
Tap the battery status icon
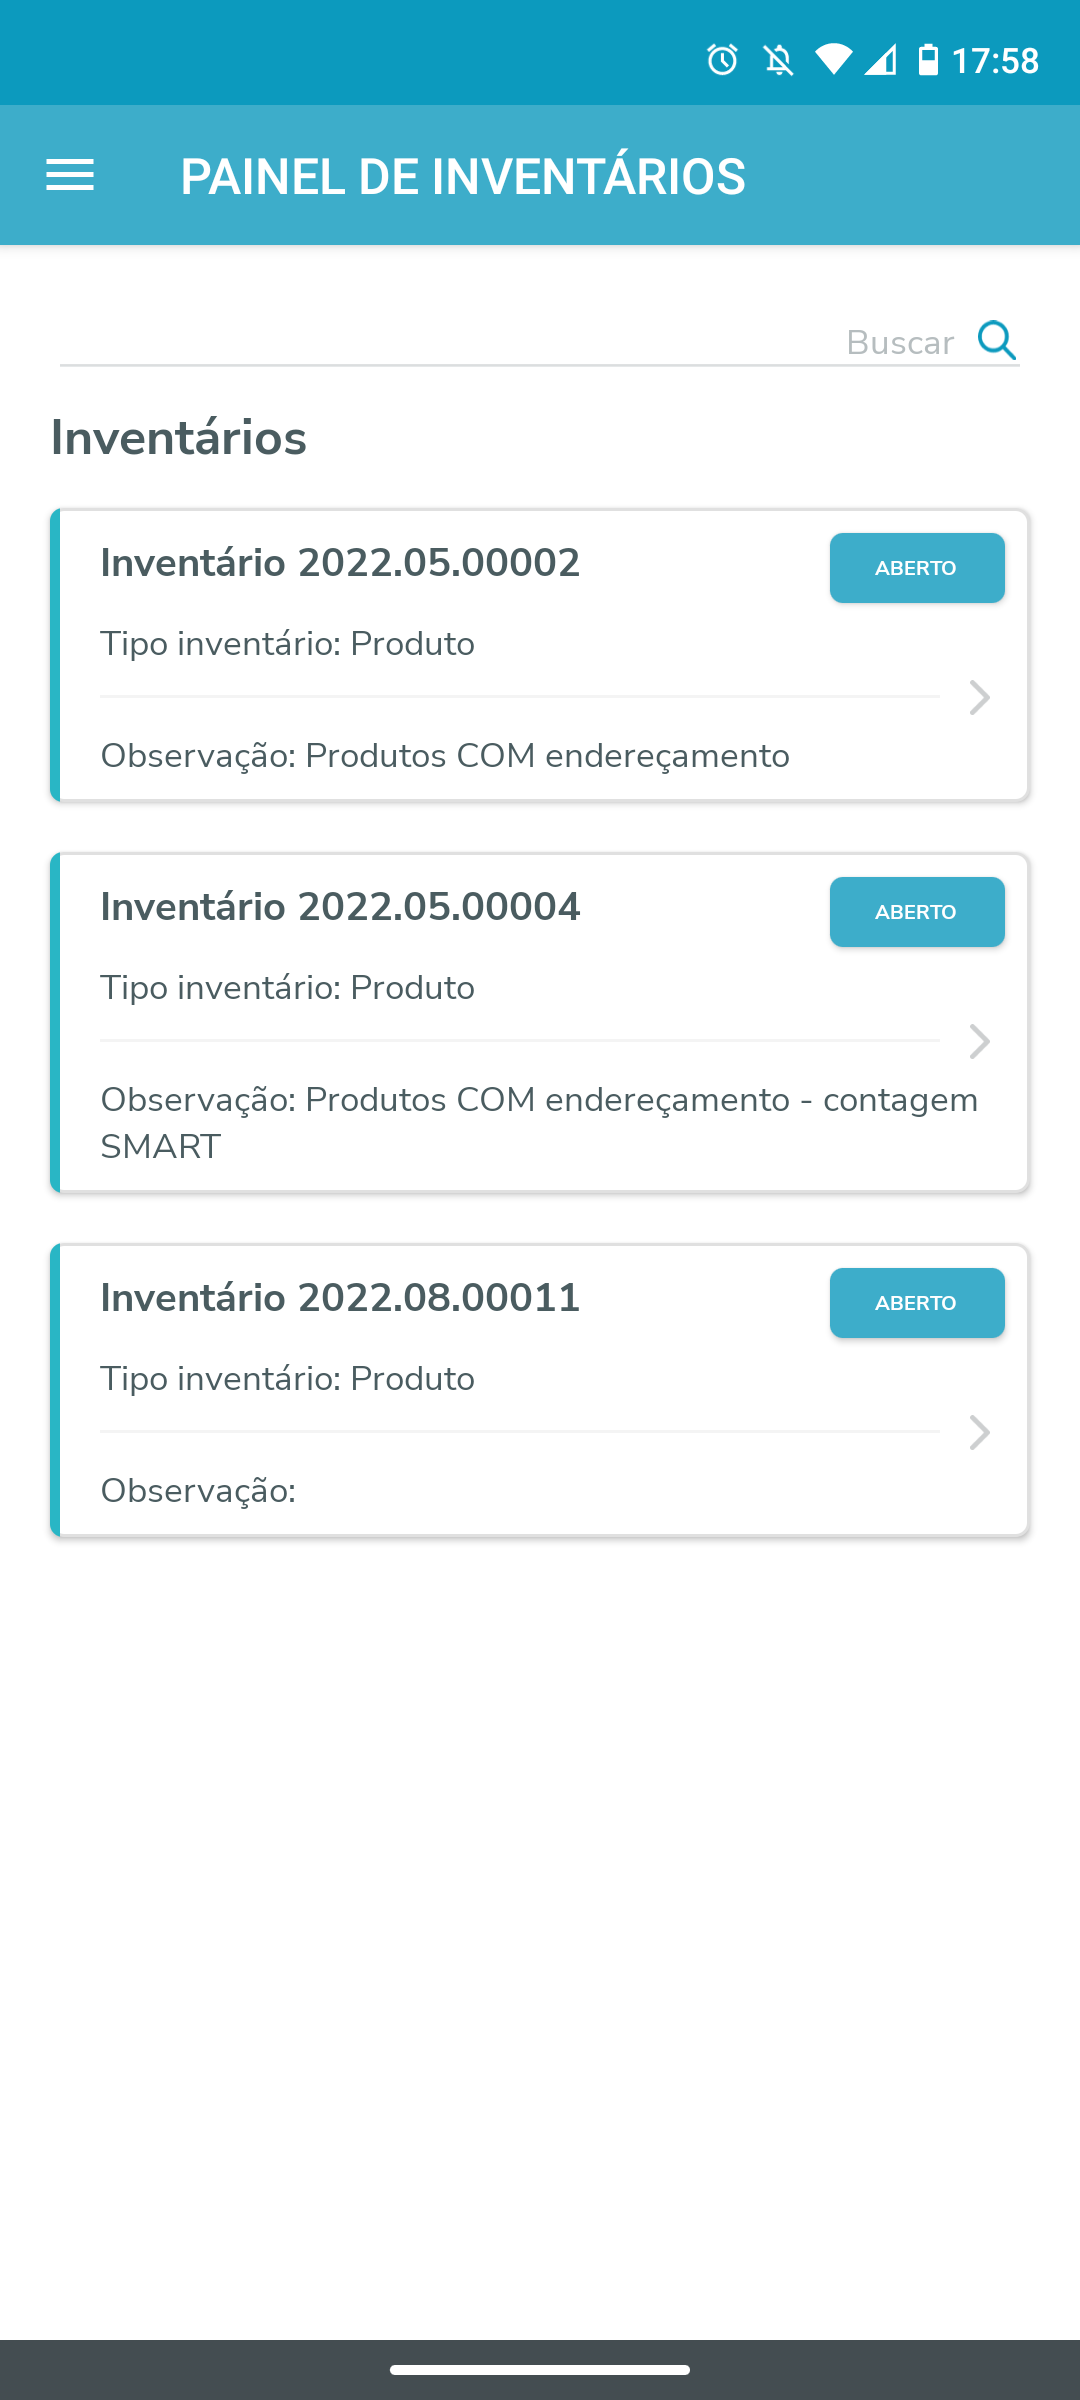(928, 60)
